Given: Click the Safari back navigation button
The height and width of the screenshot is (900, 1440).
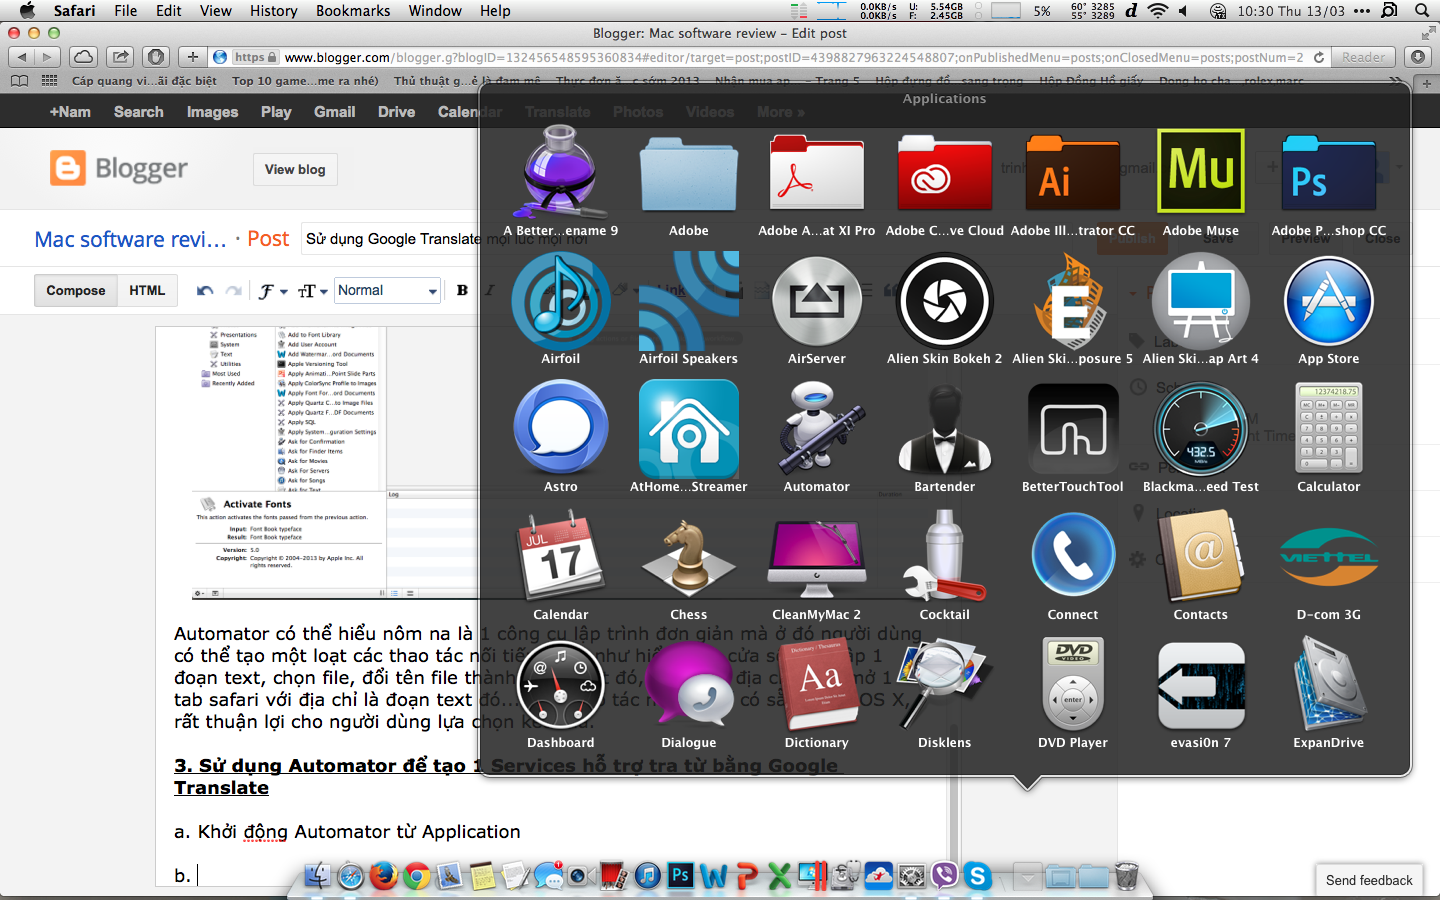Looking at the screenshot, I should pos(22,57).
